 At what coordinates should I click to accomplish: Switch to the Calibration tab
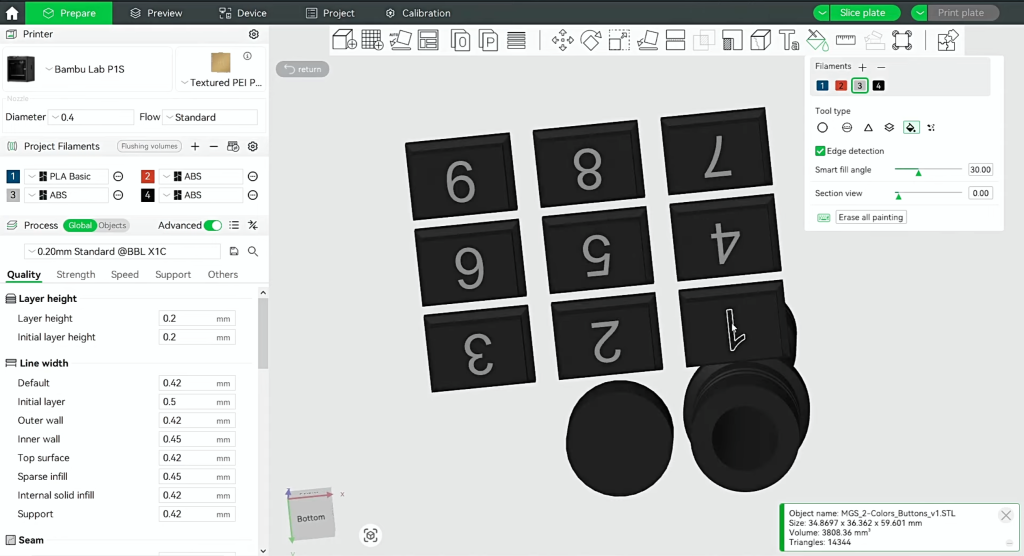pos(418,13)
